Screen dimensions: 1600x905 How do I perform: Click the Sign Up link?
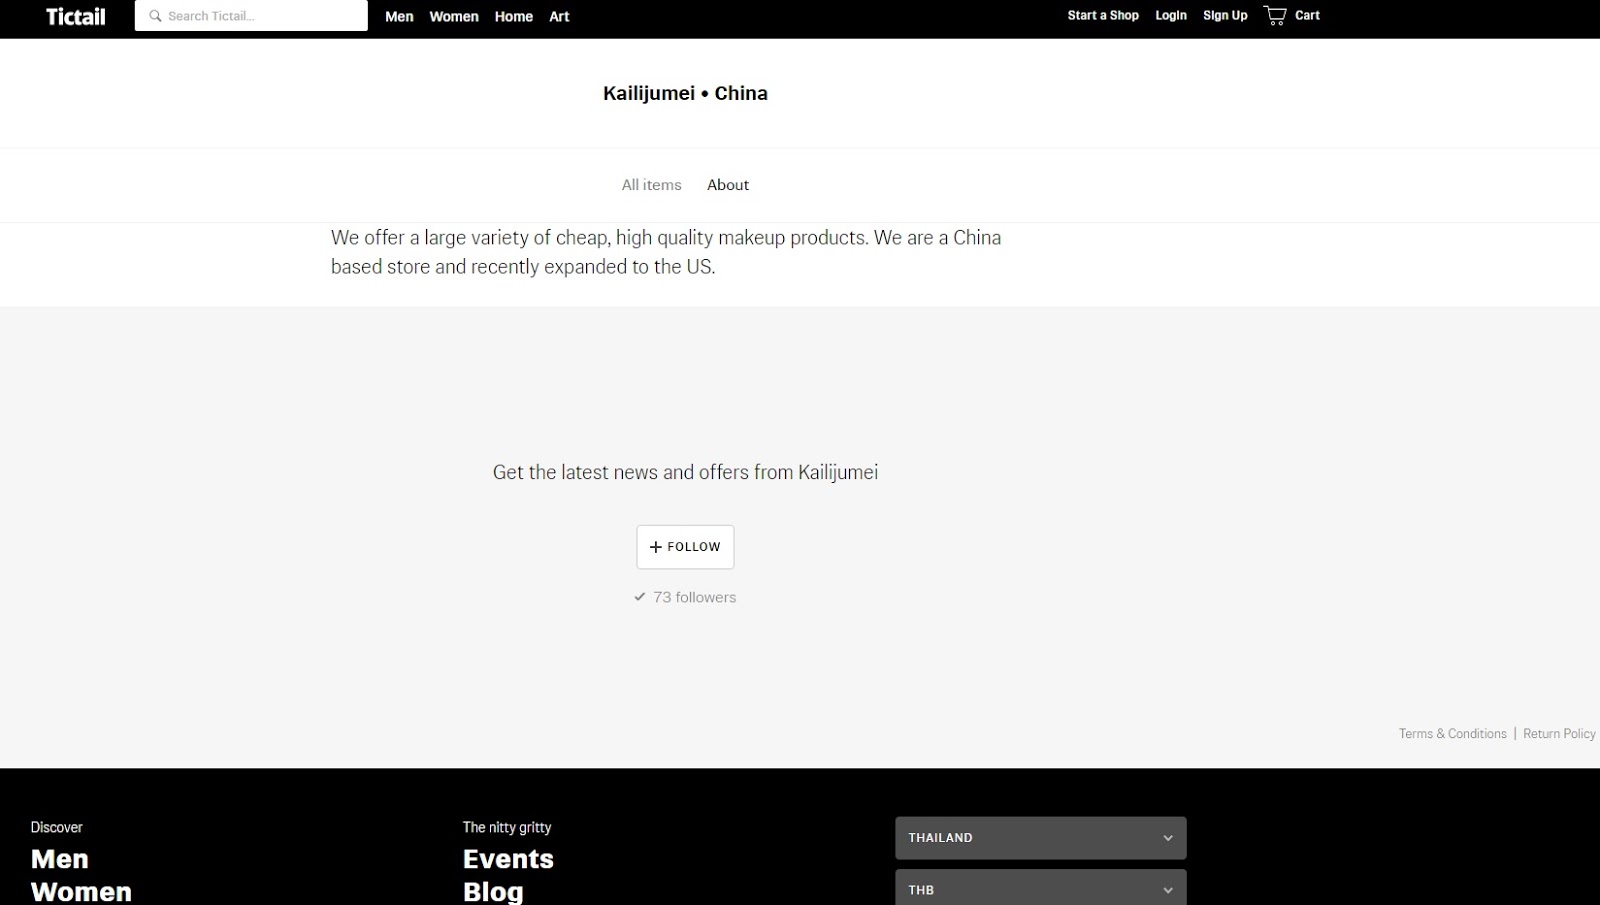(x=1225, y=16)
